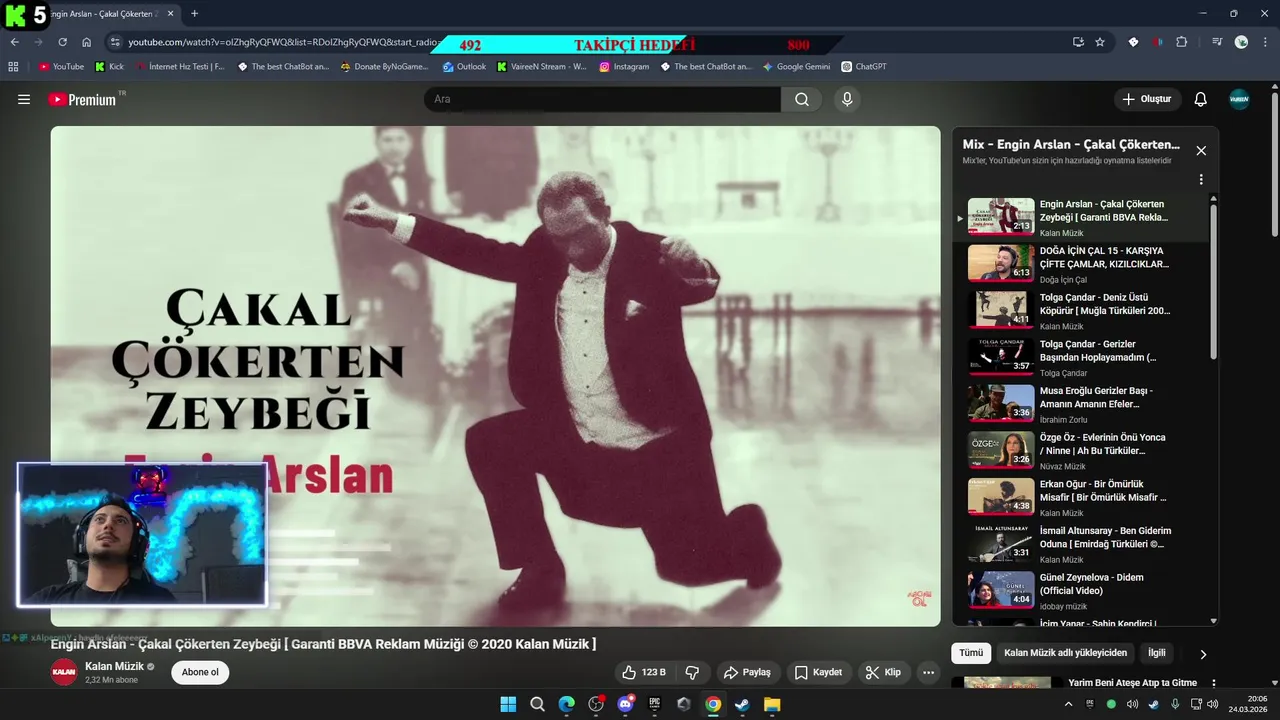Open Discord from taskbar
This screenshot has height=720, width=1280.
(x=625, y=704)
